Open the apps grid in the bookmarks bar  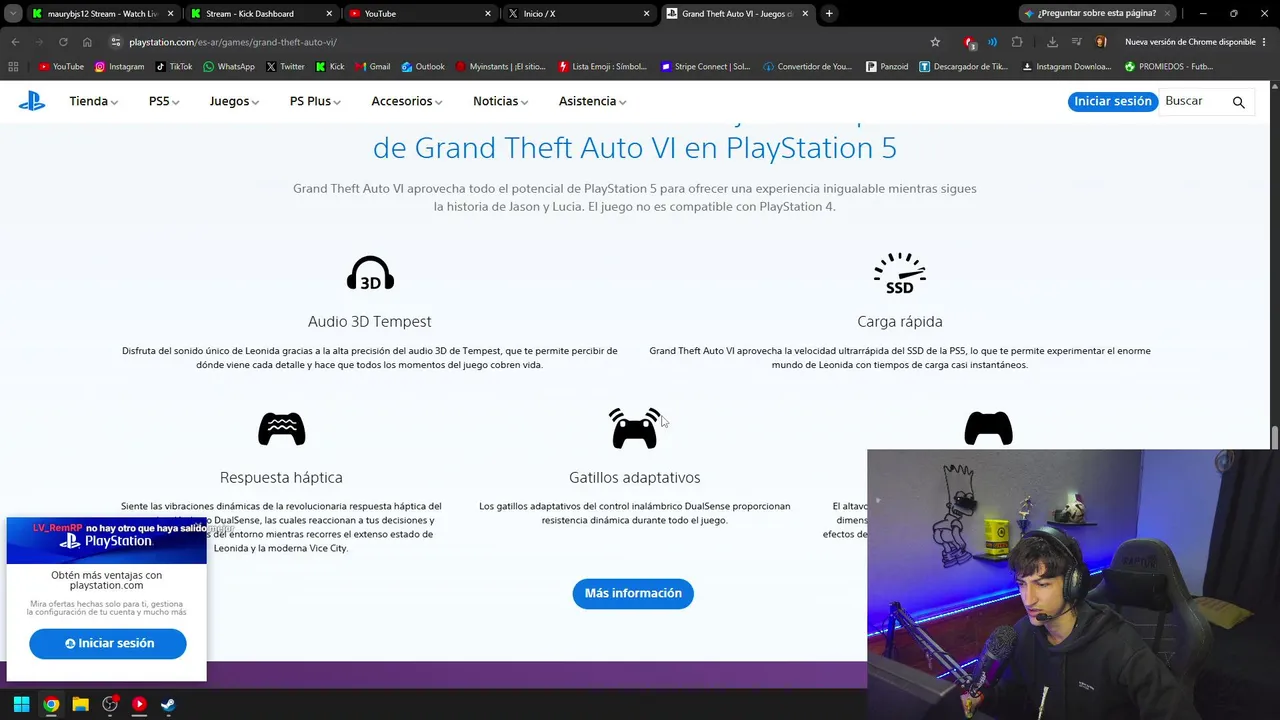[13, 67]
